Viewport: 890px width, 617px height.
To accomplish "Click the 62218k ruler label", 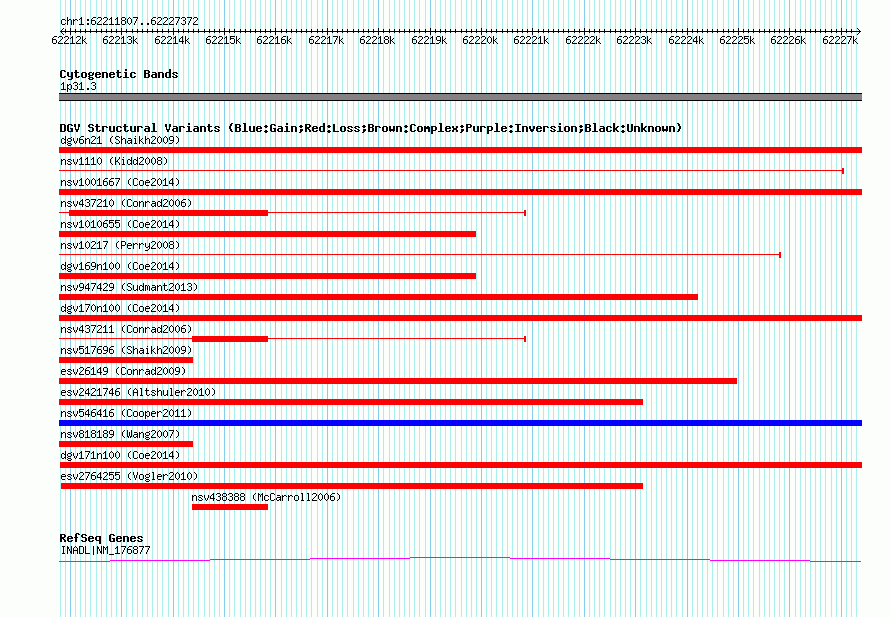I will coord(377,40).
